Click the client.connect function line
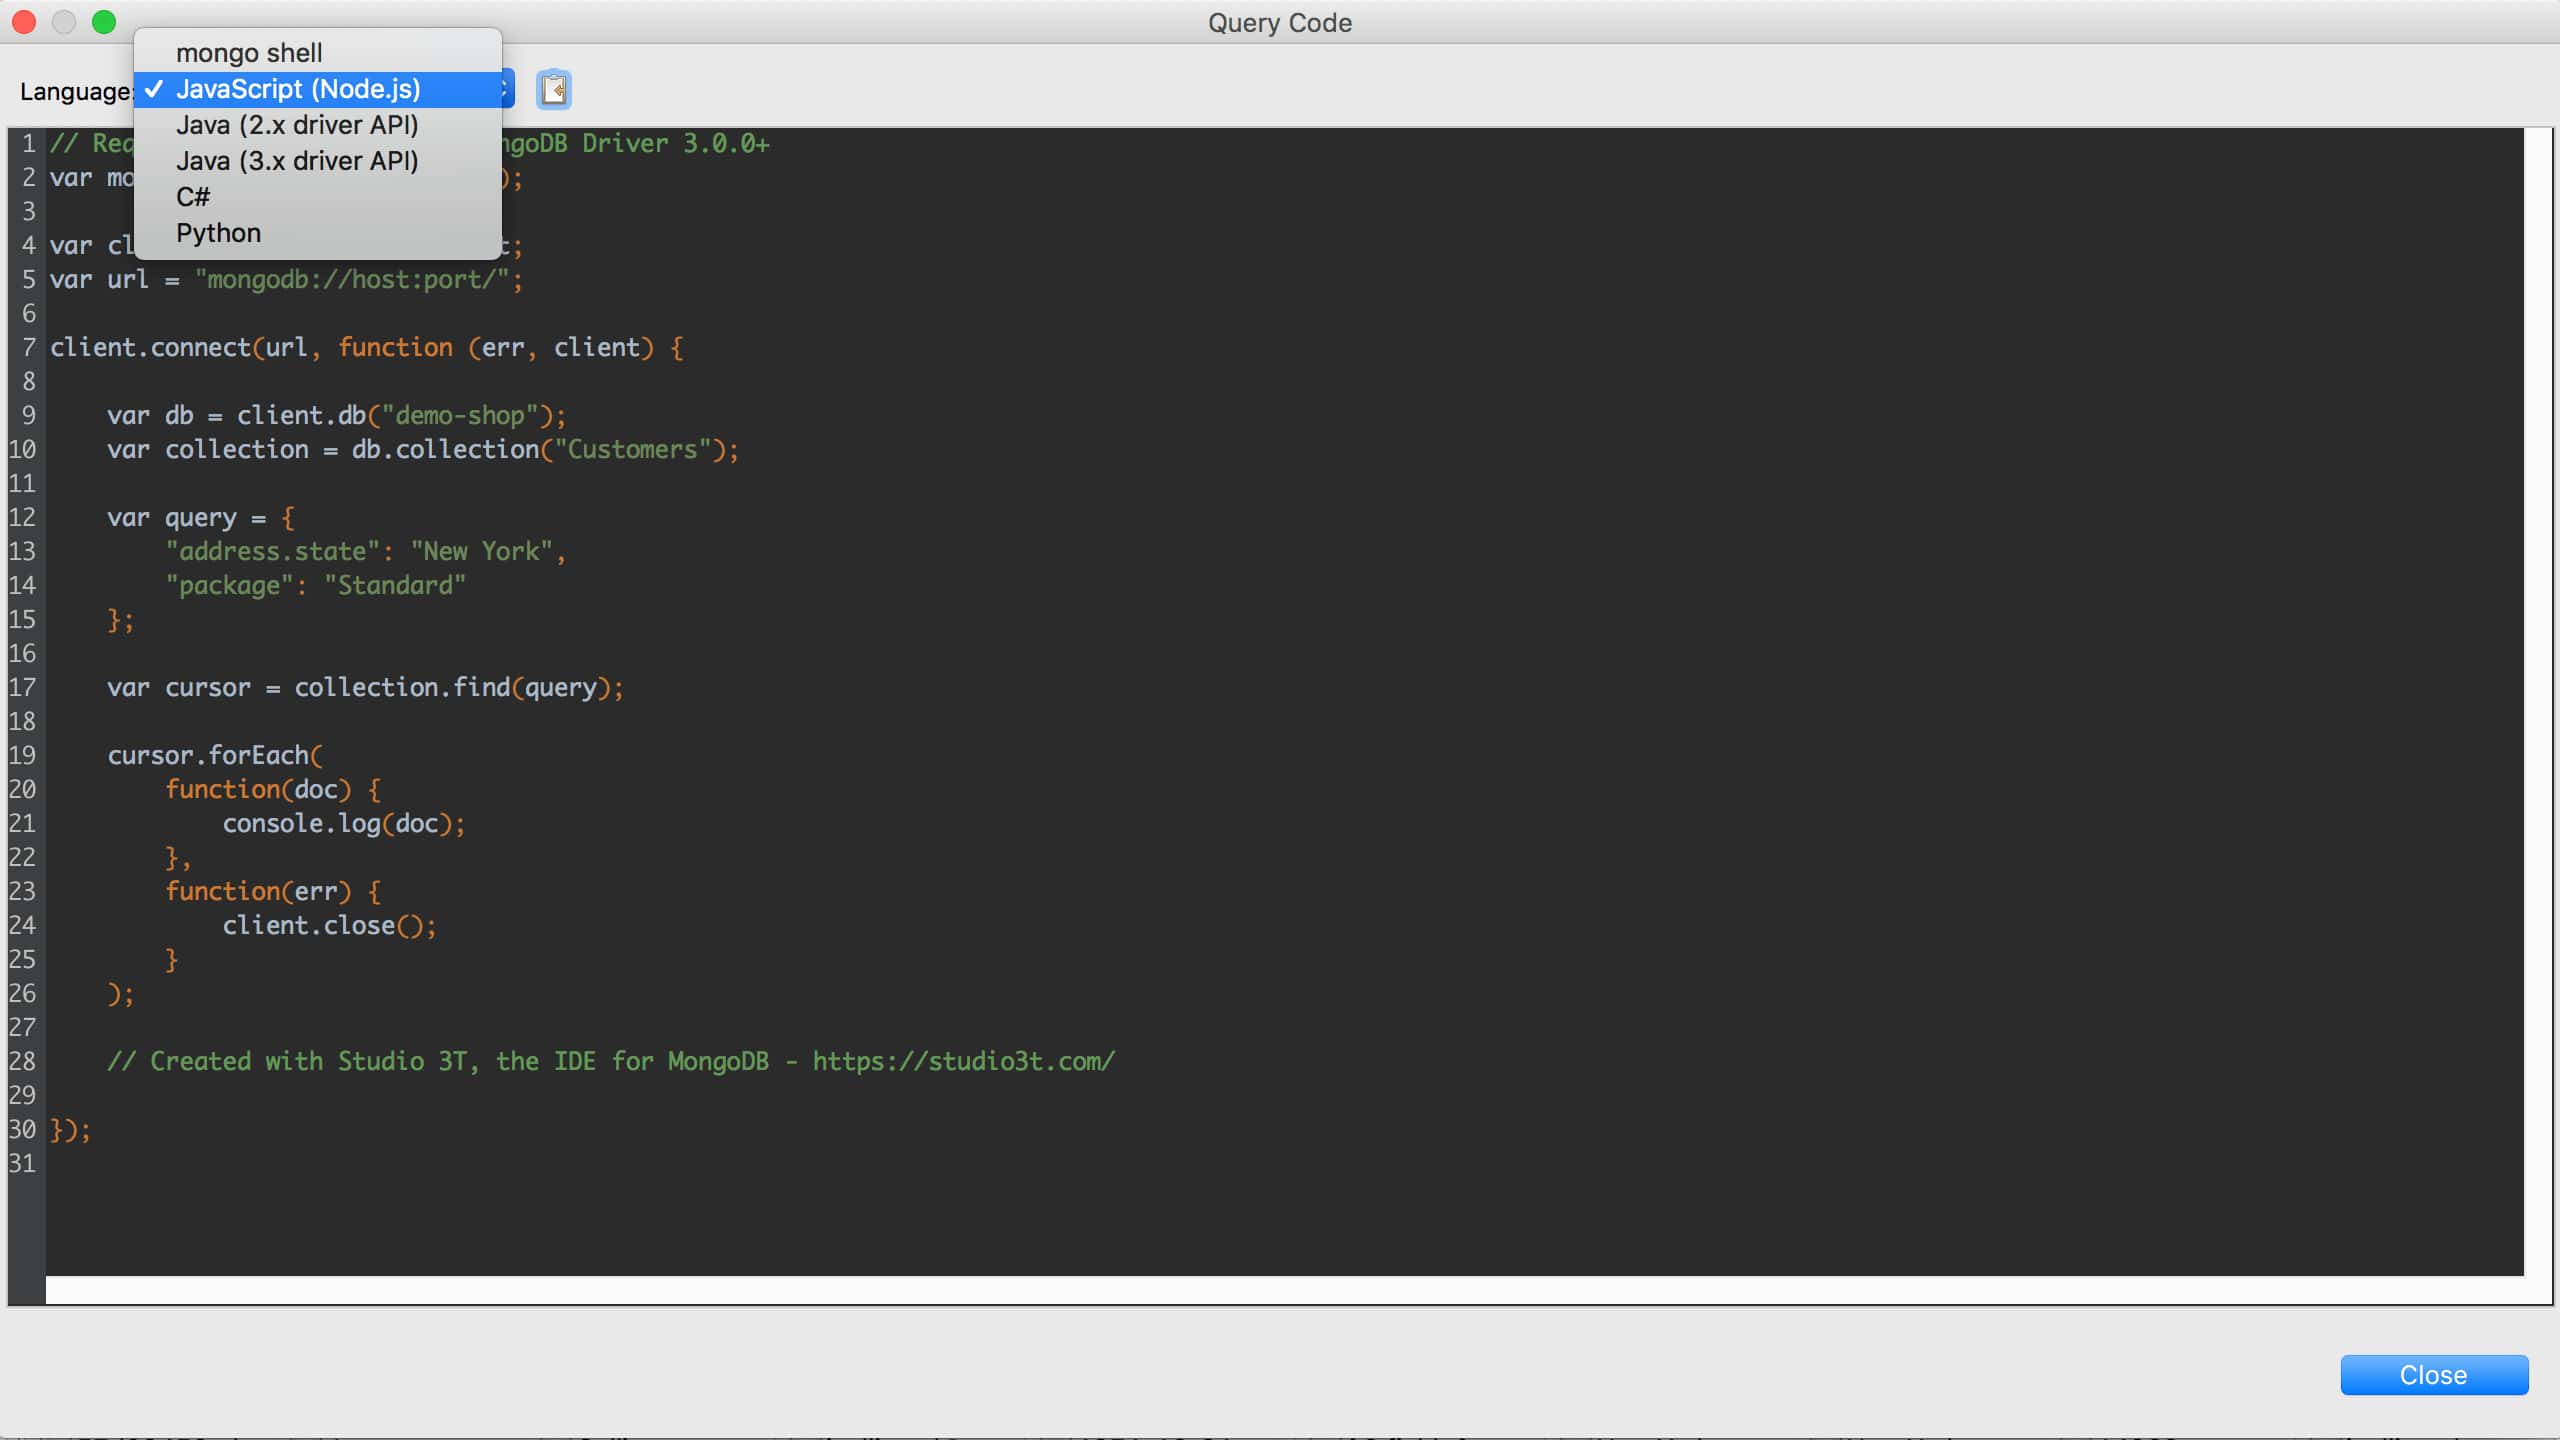This screenshot has width=2560, height=1440. 366,347
